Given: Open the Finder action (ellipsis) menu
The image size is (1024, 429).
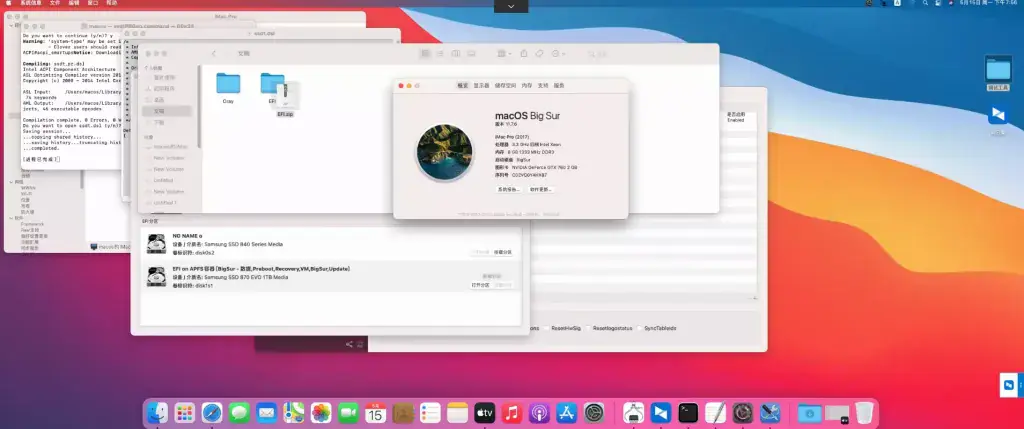Looking at the screenshot, I should click(x=558, y=54).
